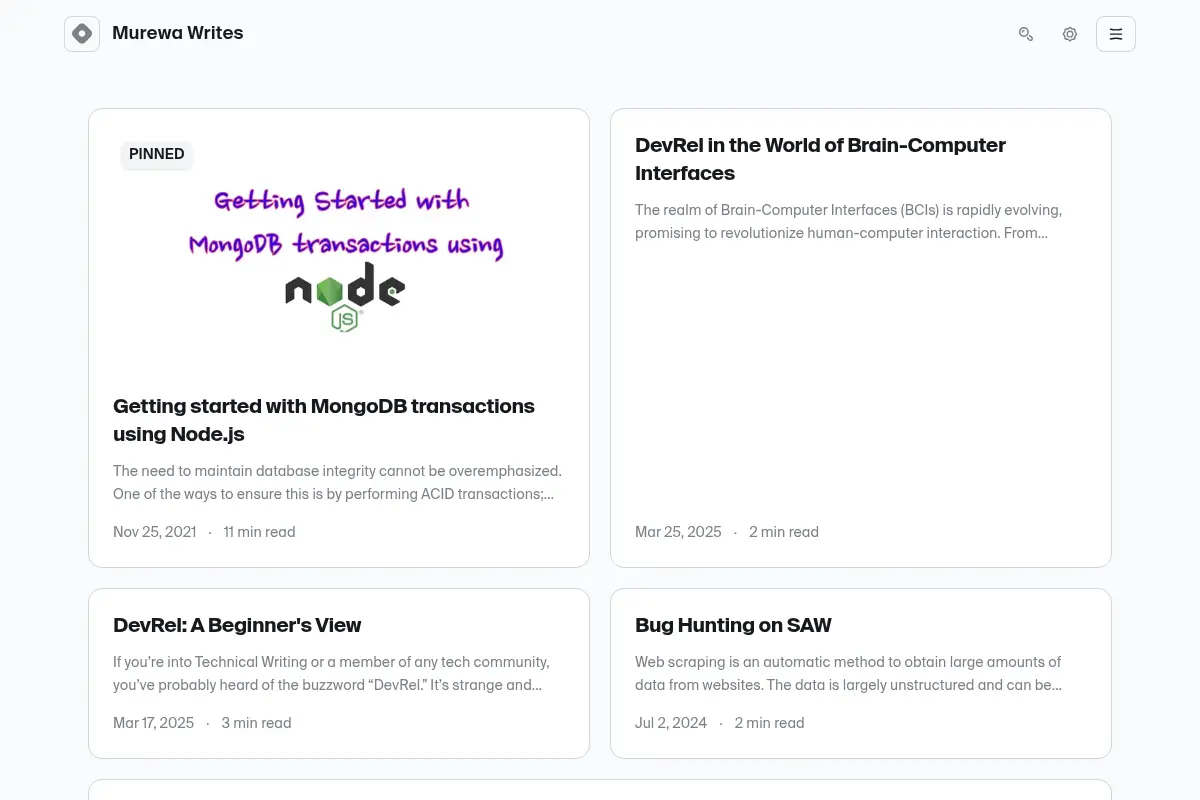The width and height of the screenshot is (1200, 800).
Task: Go to Murewa Writes home title
Action: point(178,33)
